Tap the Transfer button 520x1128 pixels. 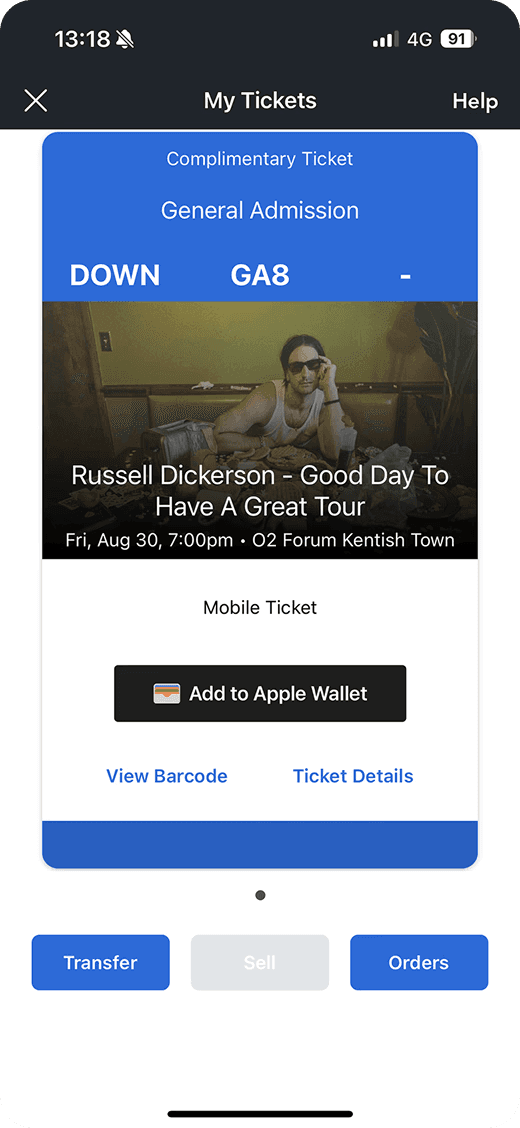(101, 963)
